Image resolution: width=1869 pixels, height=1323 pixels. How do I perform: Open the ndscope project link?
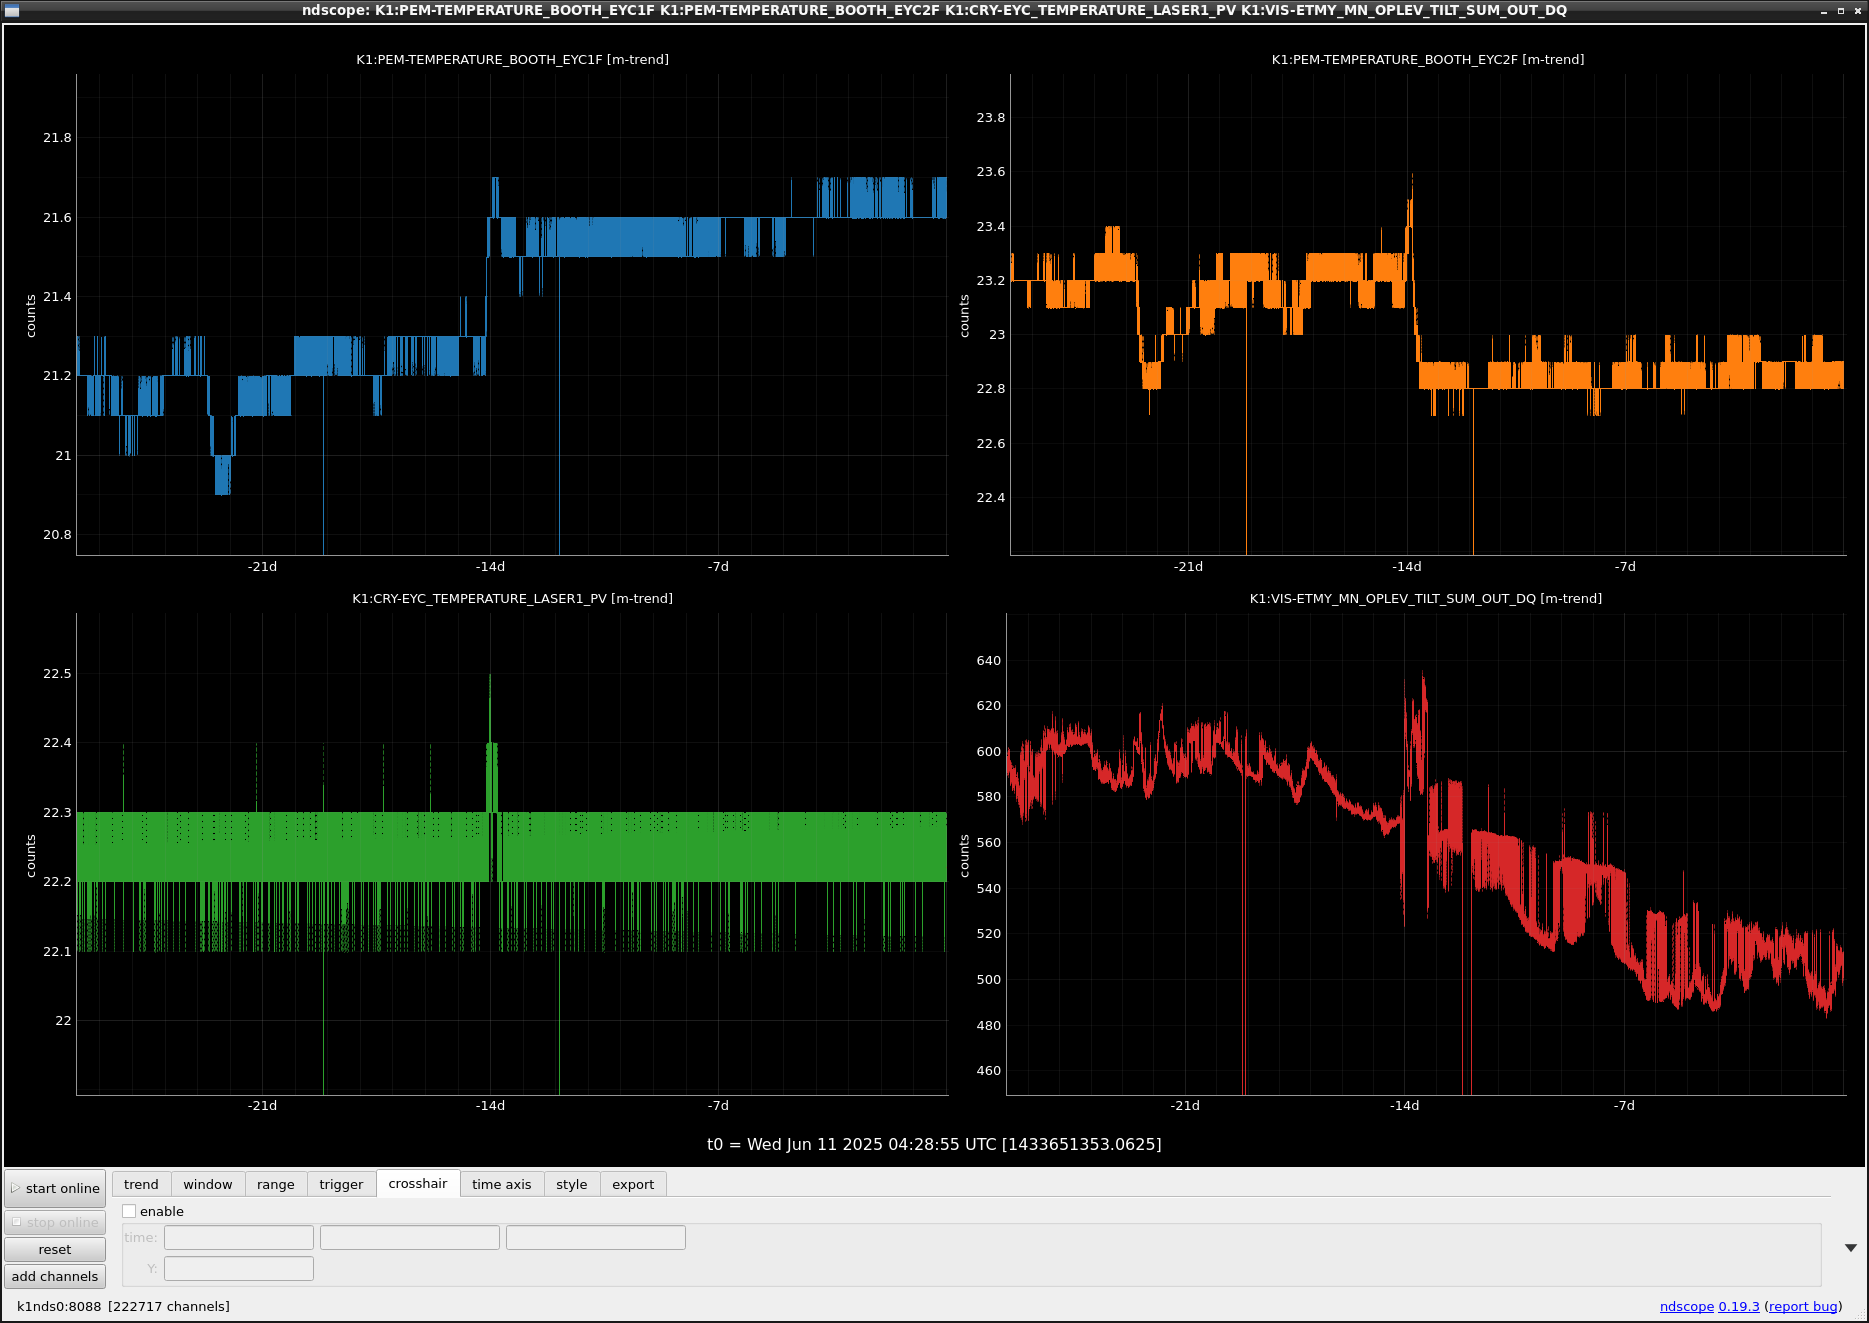[1686, 1306]
